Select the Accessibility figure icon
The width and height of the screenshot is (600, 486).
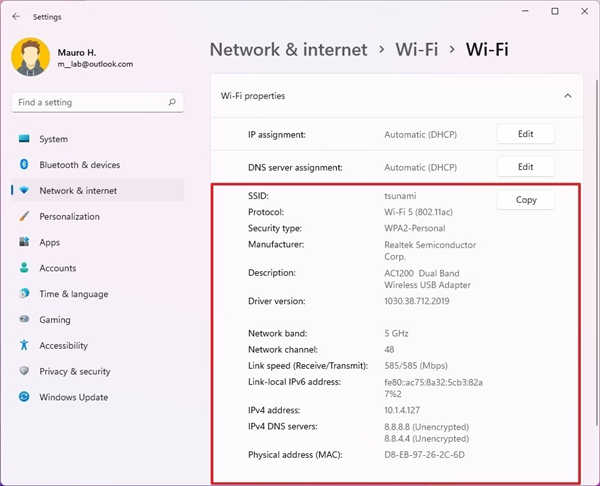(x=24, y=346)
